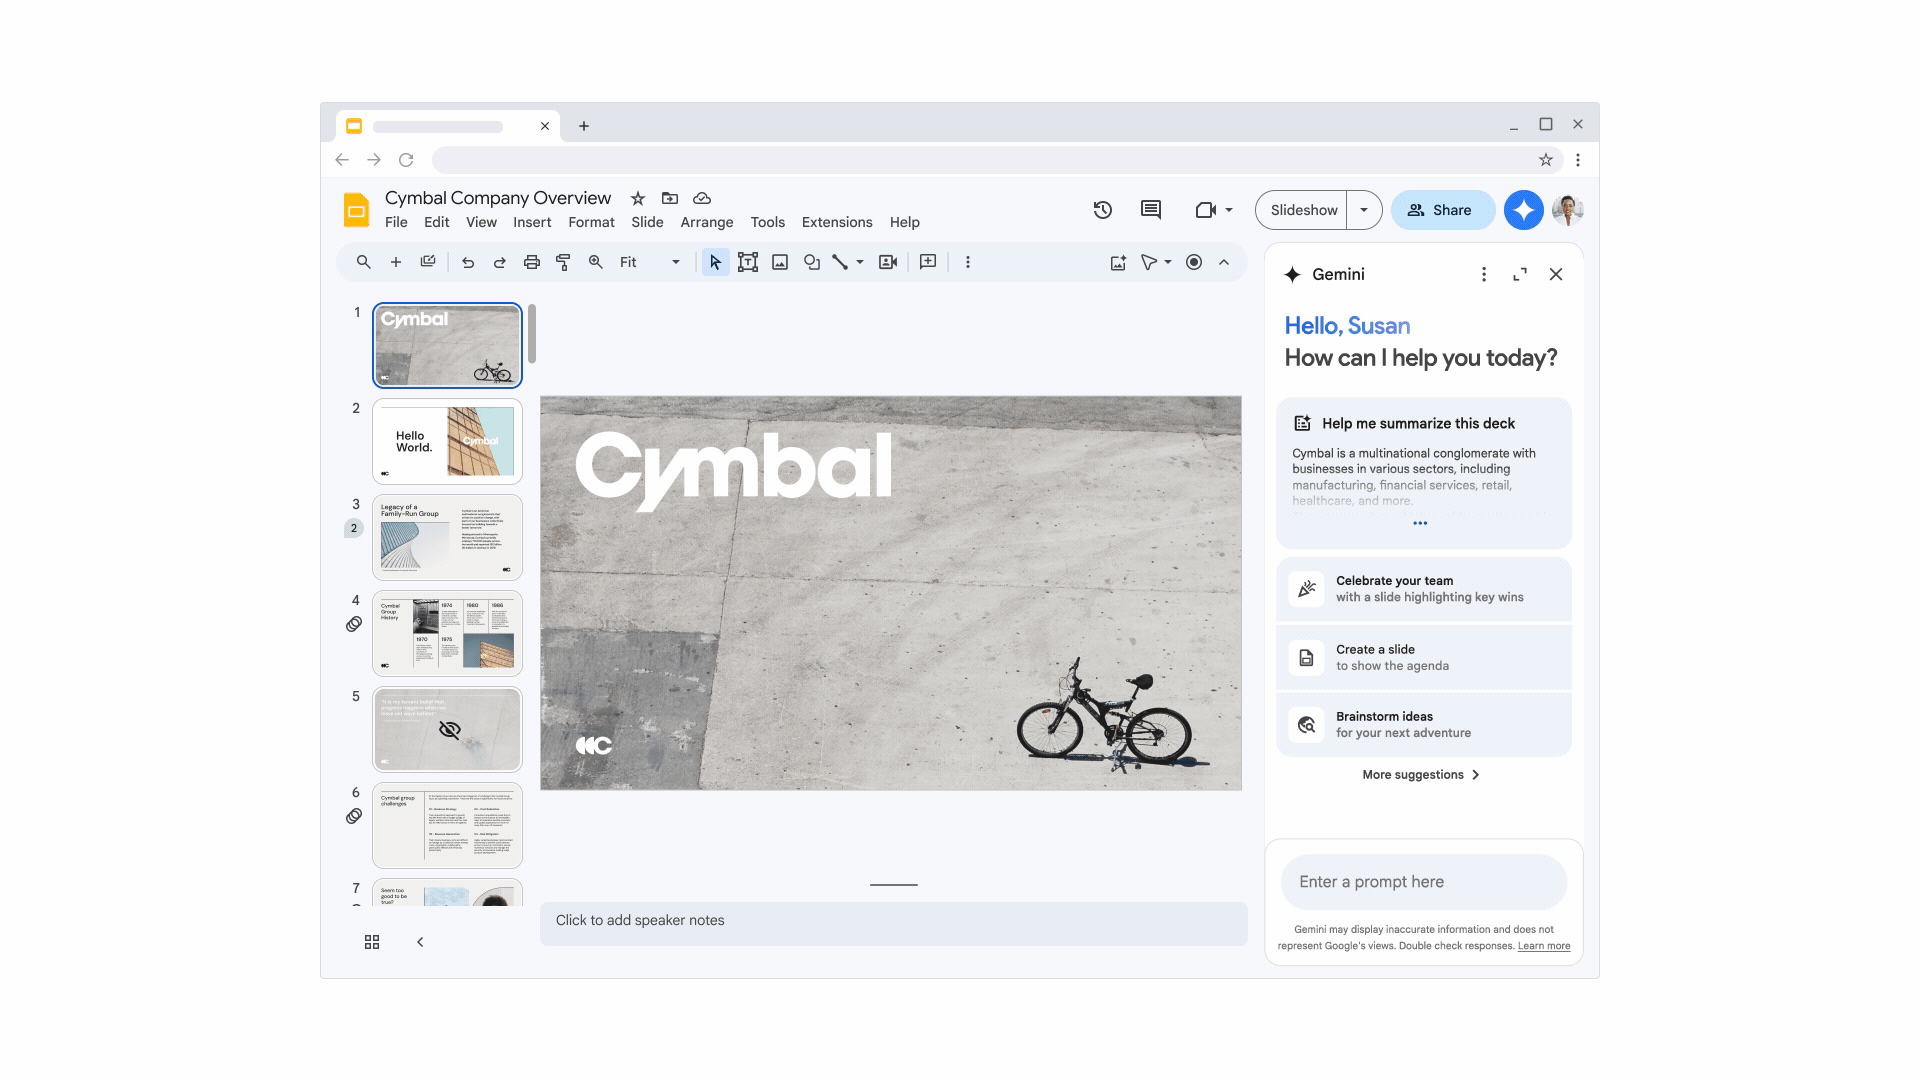Expand Gemini panel options menu
This screenshot has width=1920, height=1080.
(x=1484, y=274)
